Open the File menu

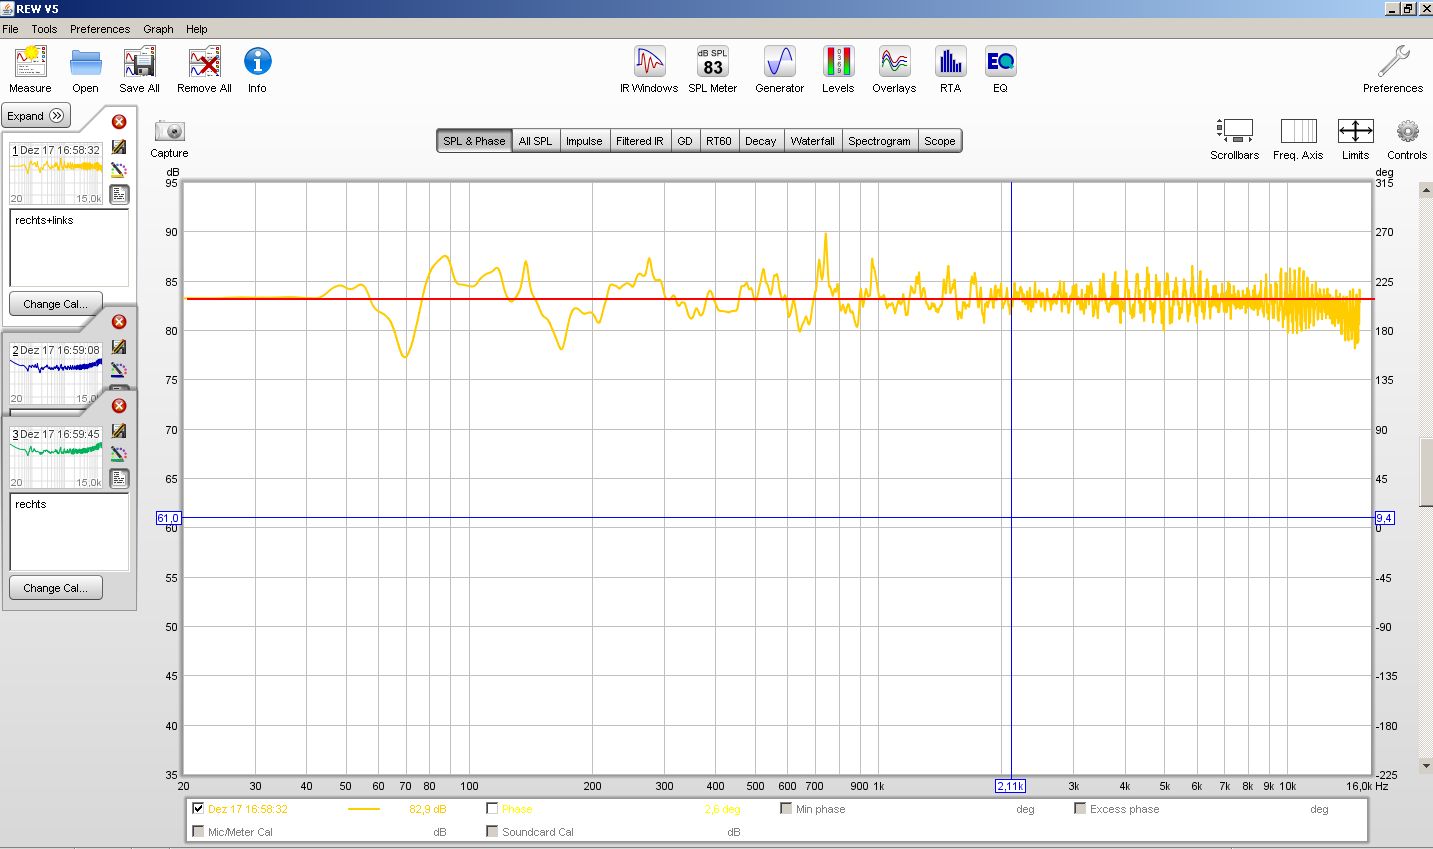(10, 29)
